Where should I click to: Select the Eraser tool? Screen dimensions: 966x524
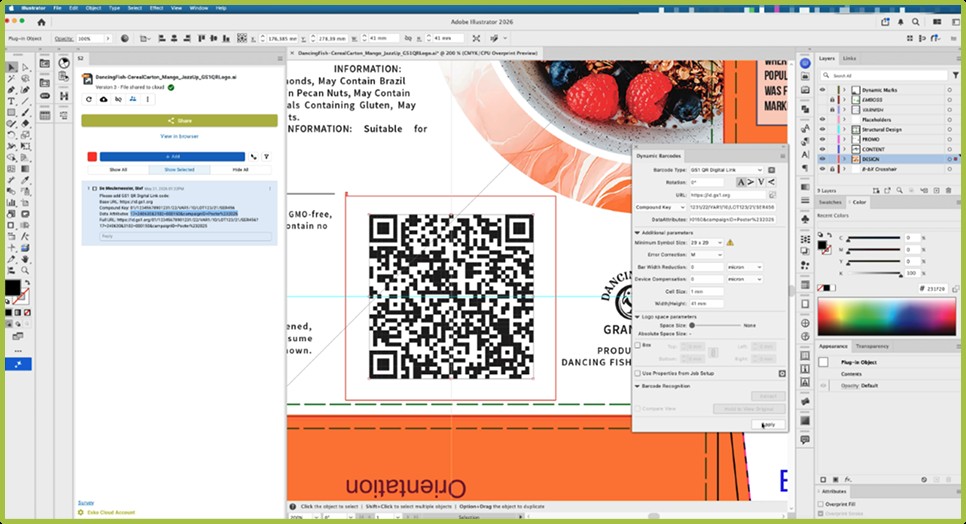coord(25,124)
